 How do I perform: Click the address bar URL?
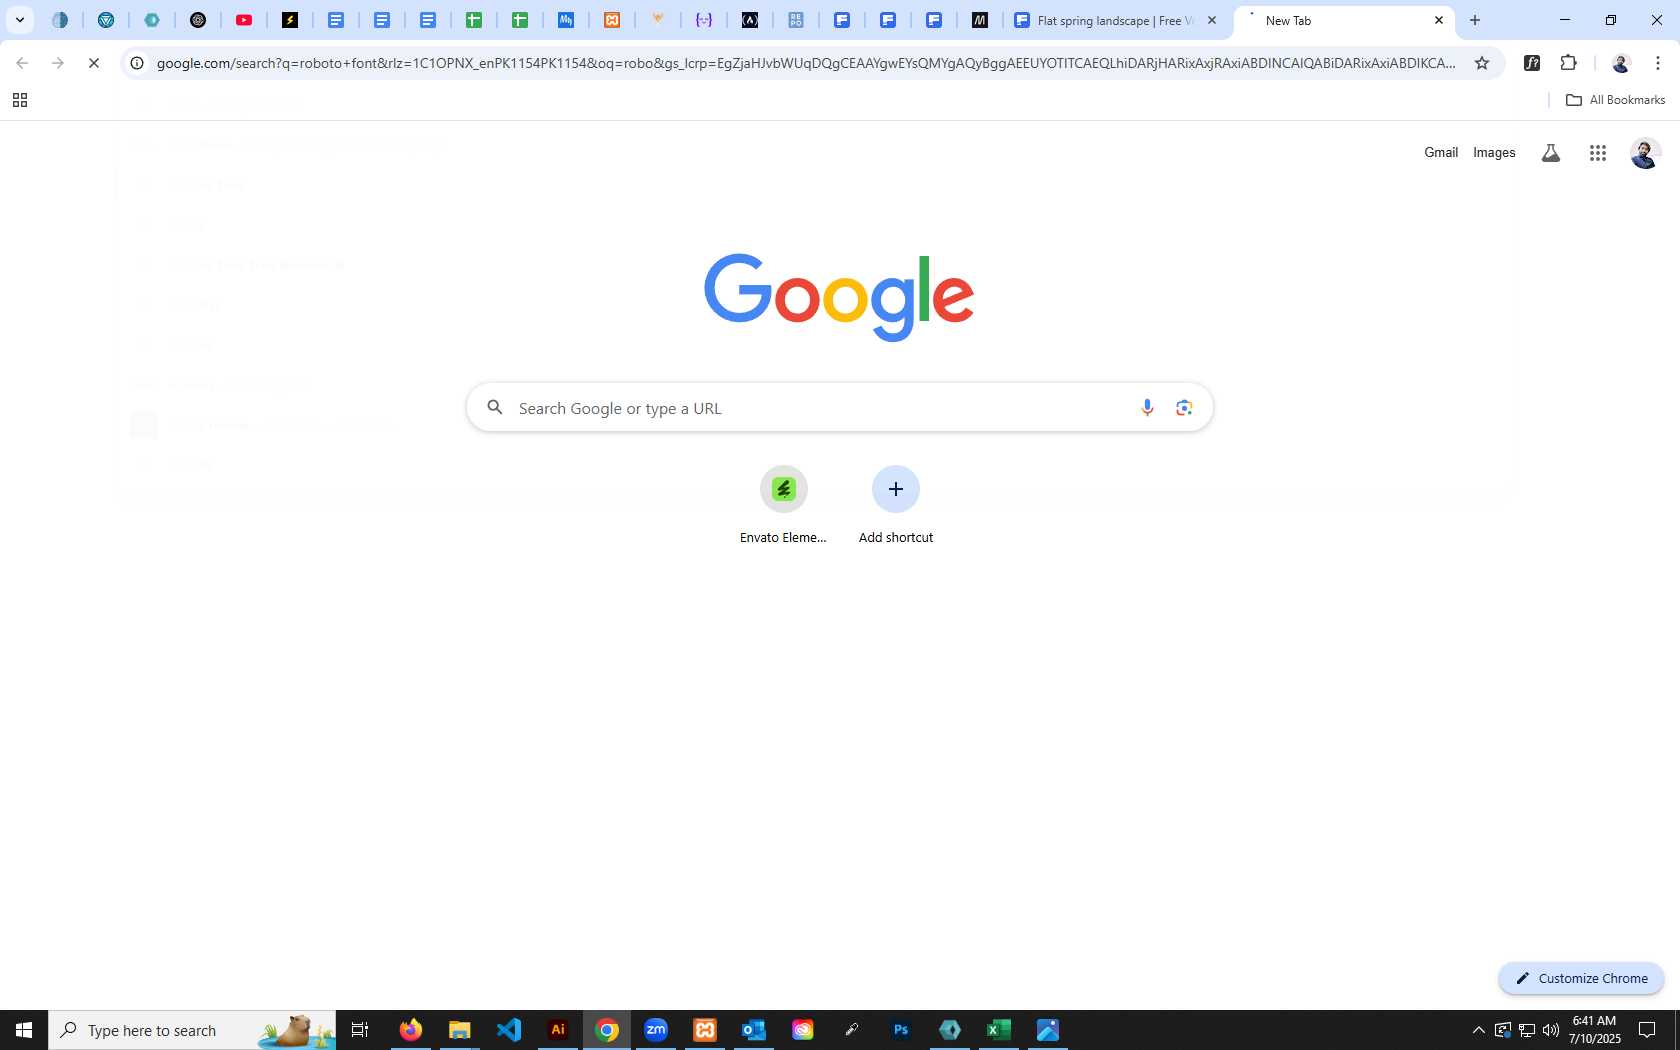pyautogui.click(x=806, y=63)
